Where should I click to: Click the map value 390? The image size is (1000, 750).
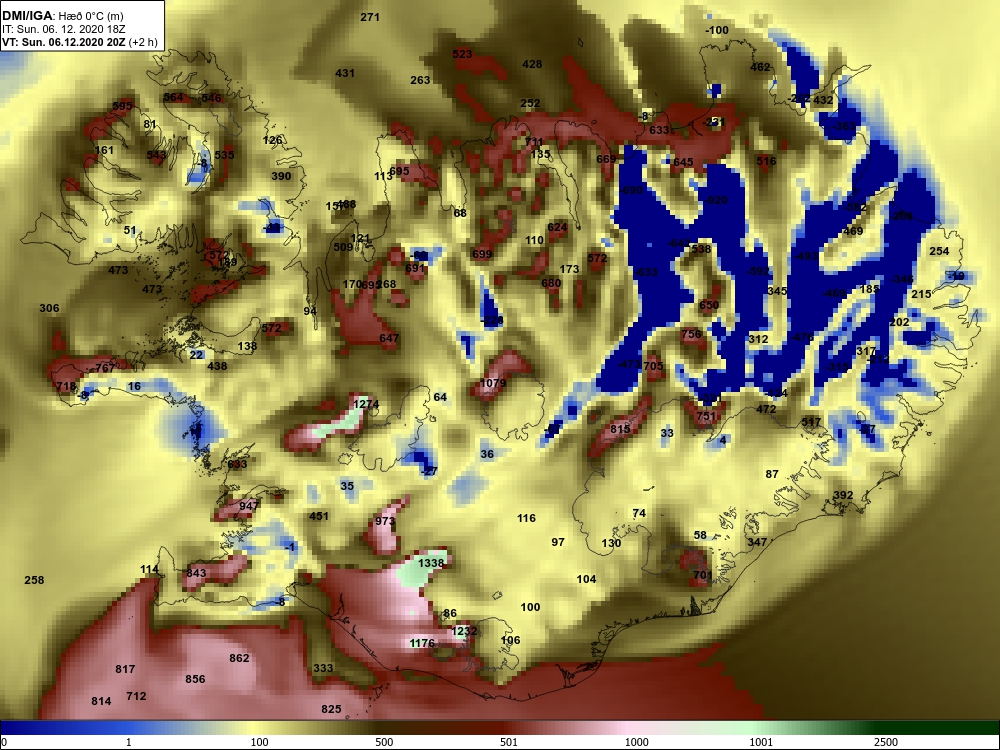tap(281, 176)
